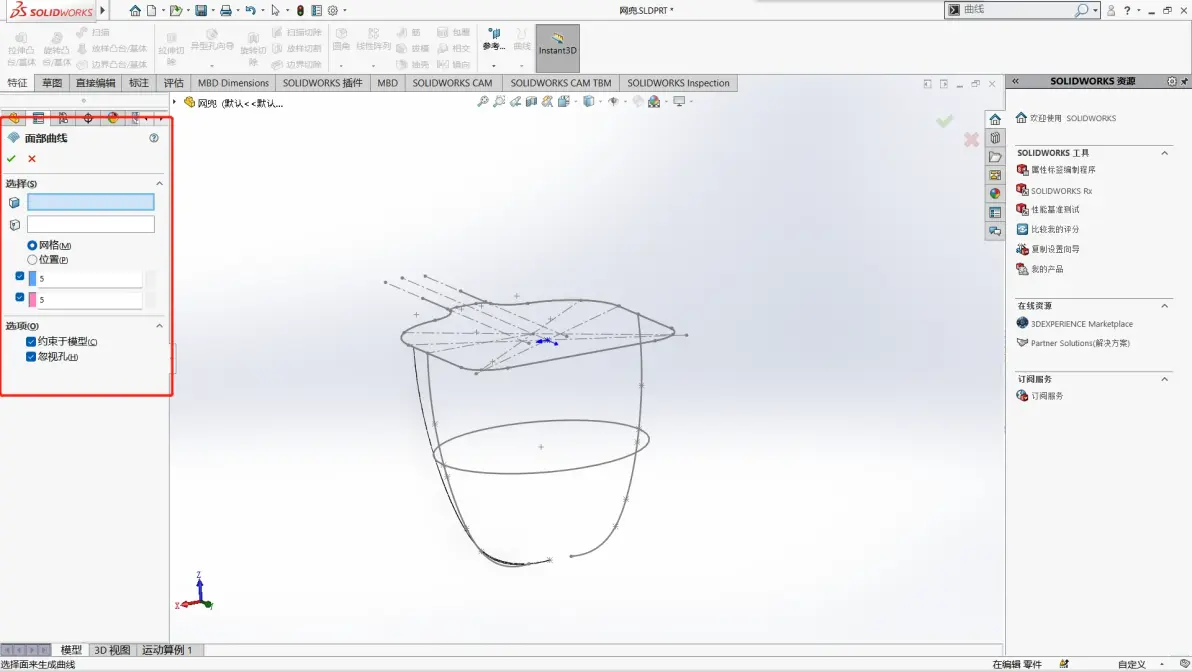
Task: Collapse the 在线资源 section
Action: pyautogui.click(x=1165, y=305)
